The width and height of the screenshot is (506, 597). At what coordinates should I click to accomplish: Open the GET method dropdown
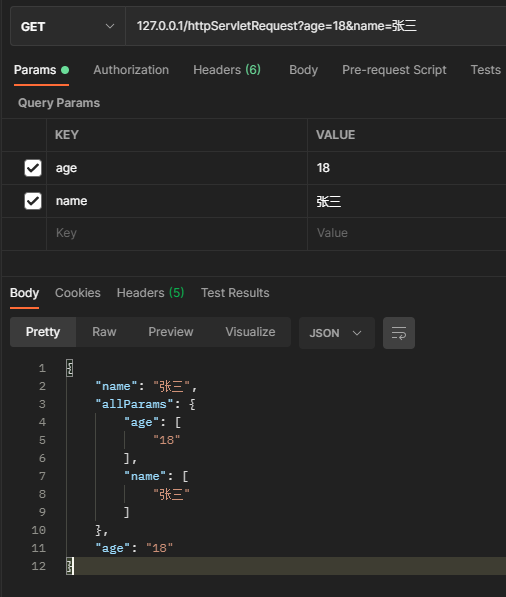[x=68, y=26]
